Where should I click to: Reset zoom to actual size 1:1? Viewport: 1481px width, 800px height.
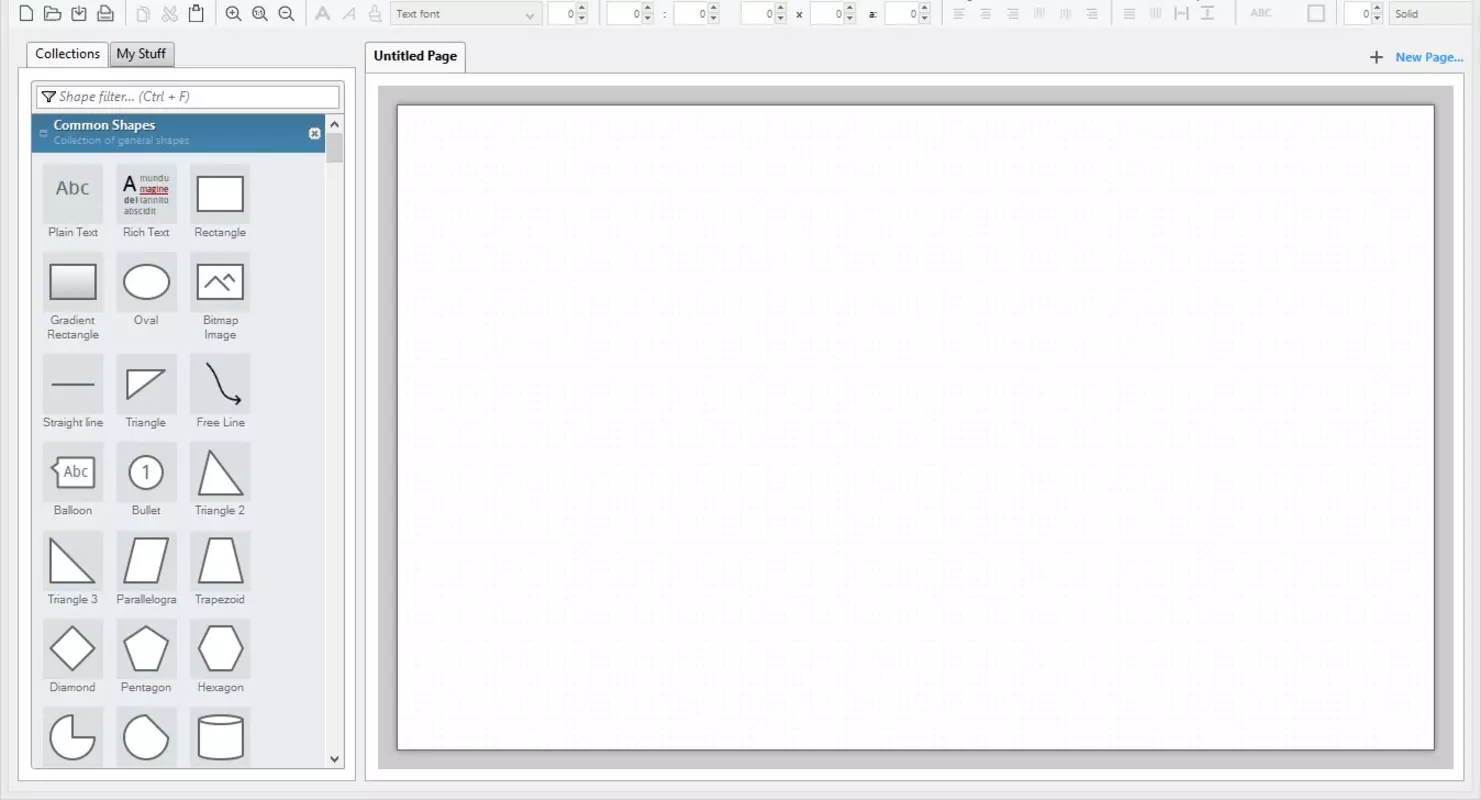click(260, 14)
